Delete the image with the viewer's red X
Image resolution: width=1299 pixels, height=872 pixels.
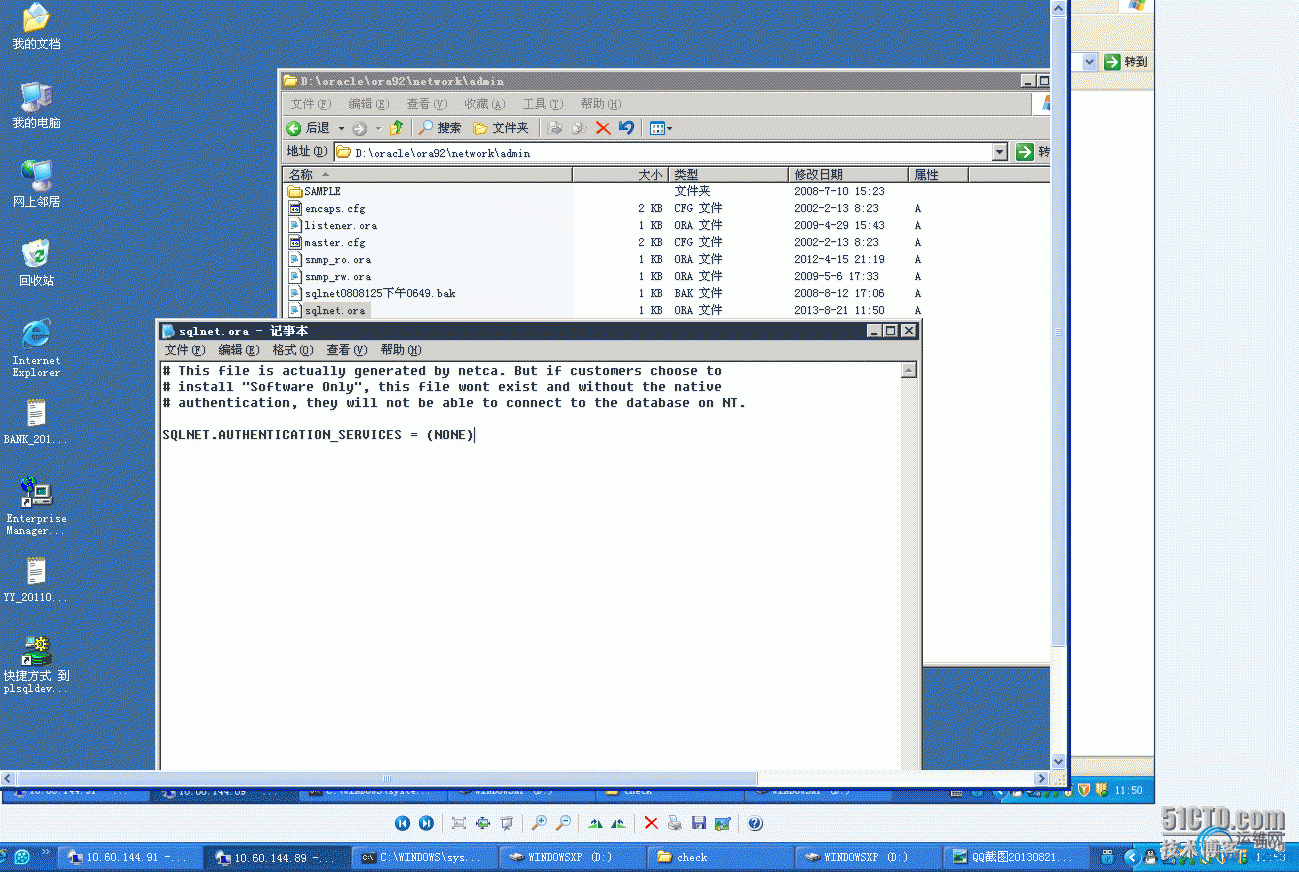coord(651,823)
